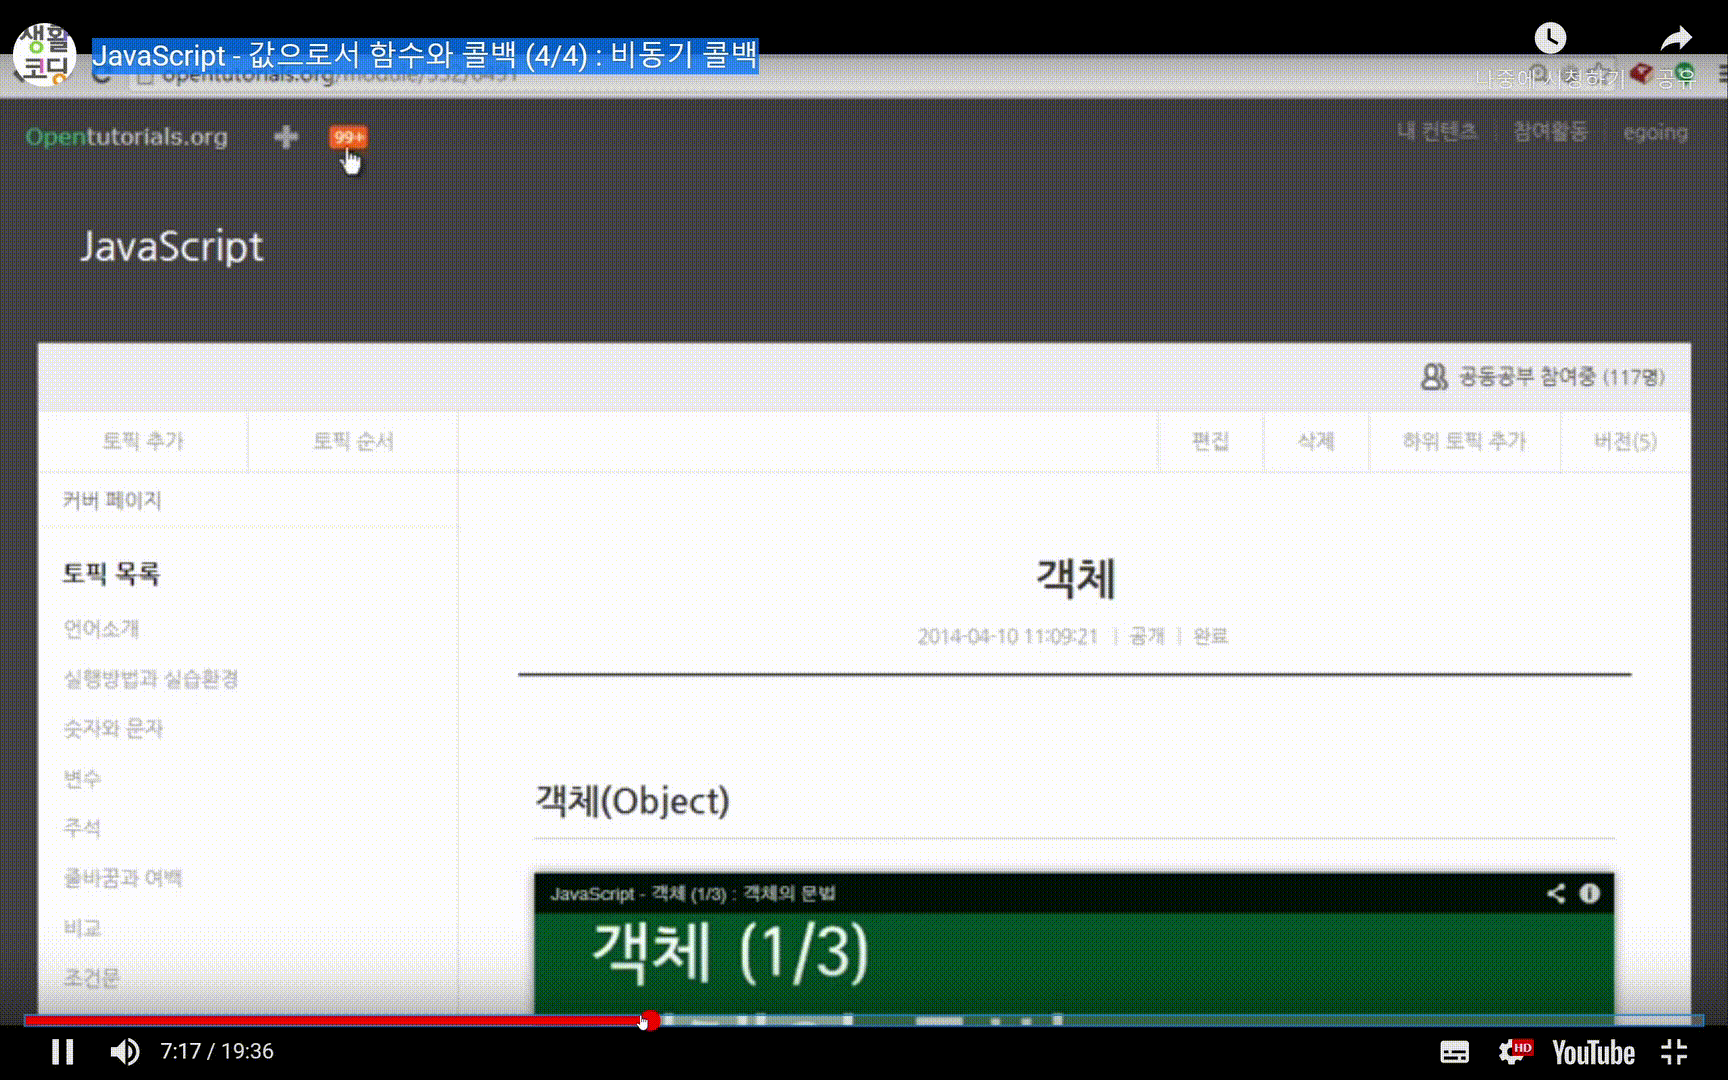Click the 객체(Object) section heading
This screenshot has width=1728, height=1080.
coord(632,800)
